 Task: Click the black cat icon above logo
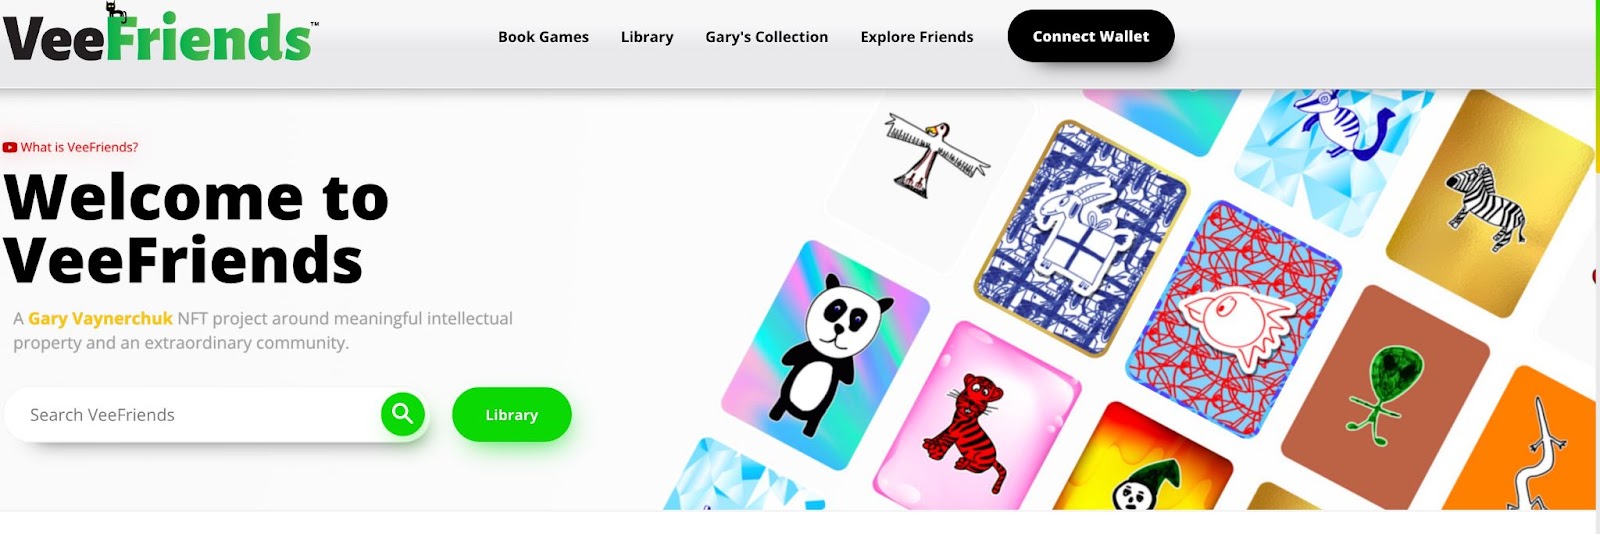tap(116, 12)
